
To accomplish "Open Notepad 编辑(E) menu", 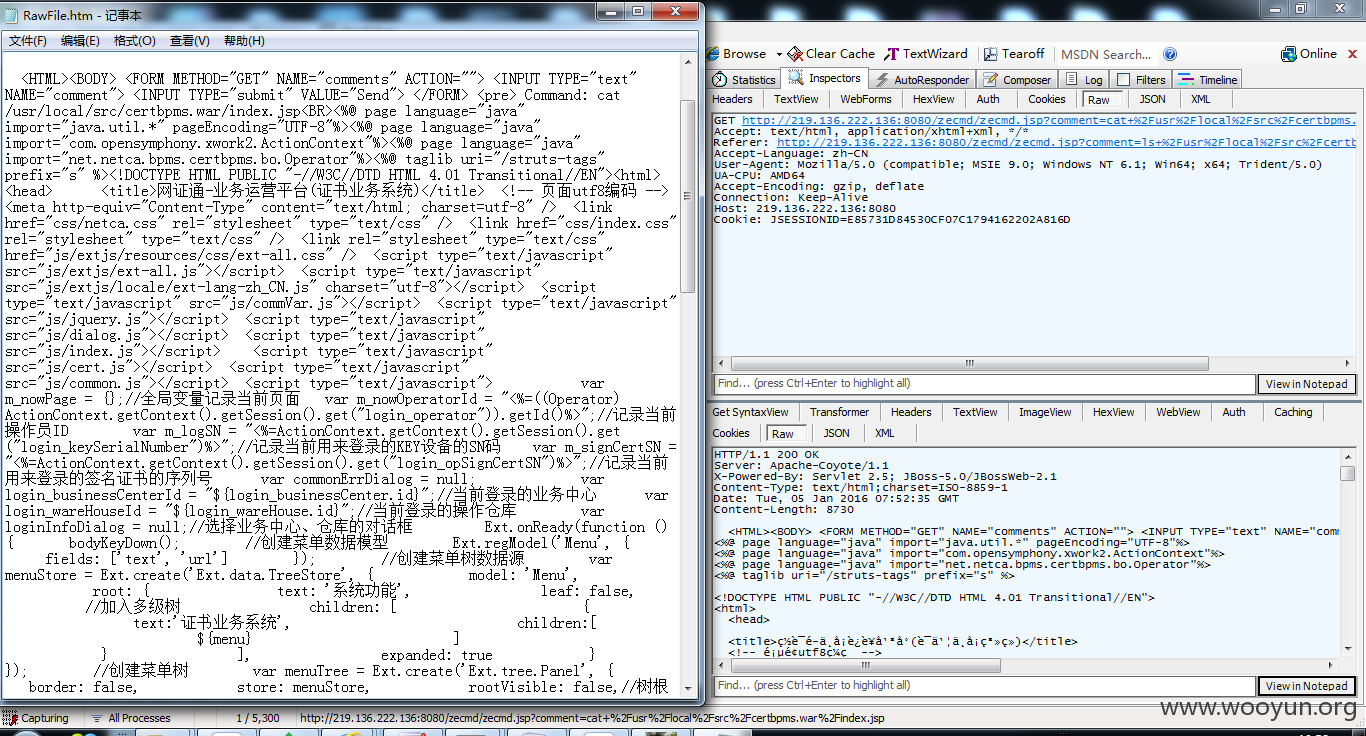I will 80,41.
